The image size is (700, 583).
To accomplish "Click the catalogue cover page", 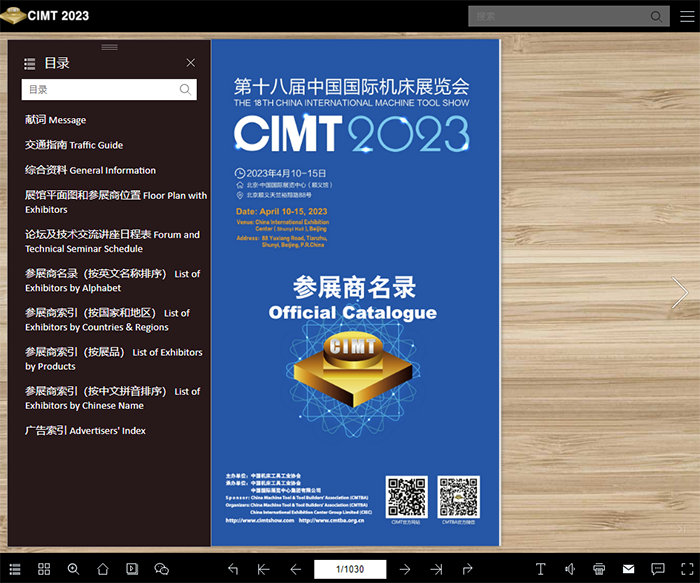I will [x=355, y=292].
